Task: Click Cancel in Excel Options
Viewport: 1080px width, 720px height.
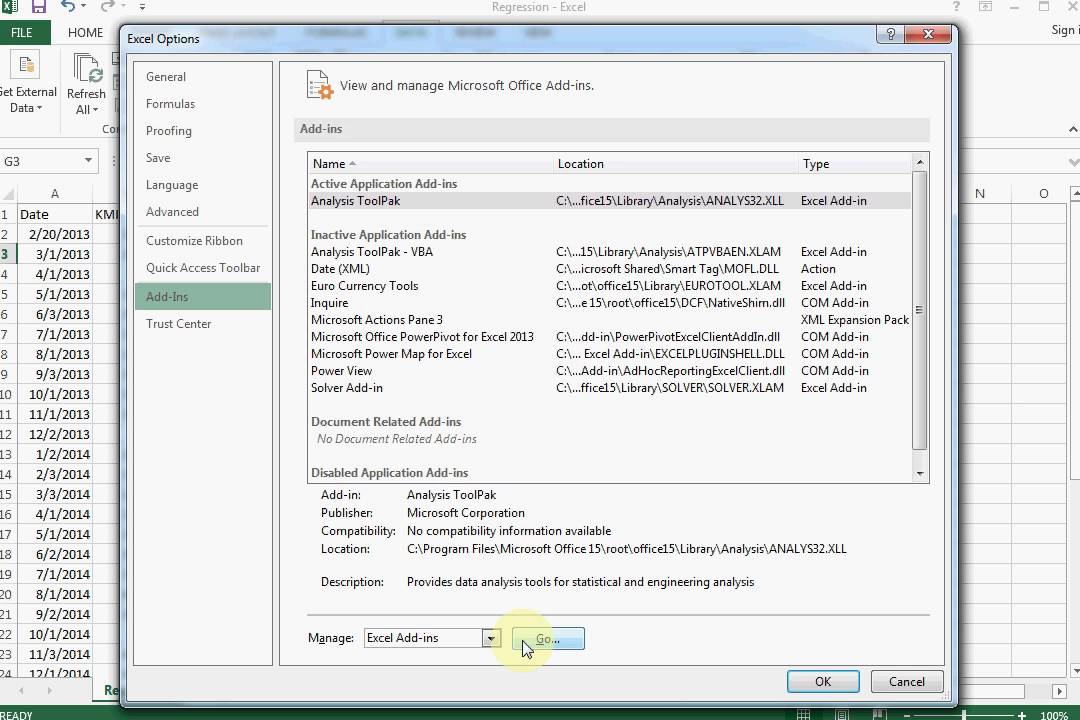Action: tap(907, 681)
